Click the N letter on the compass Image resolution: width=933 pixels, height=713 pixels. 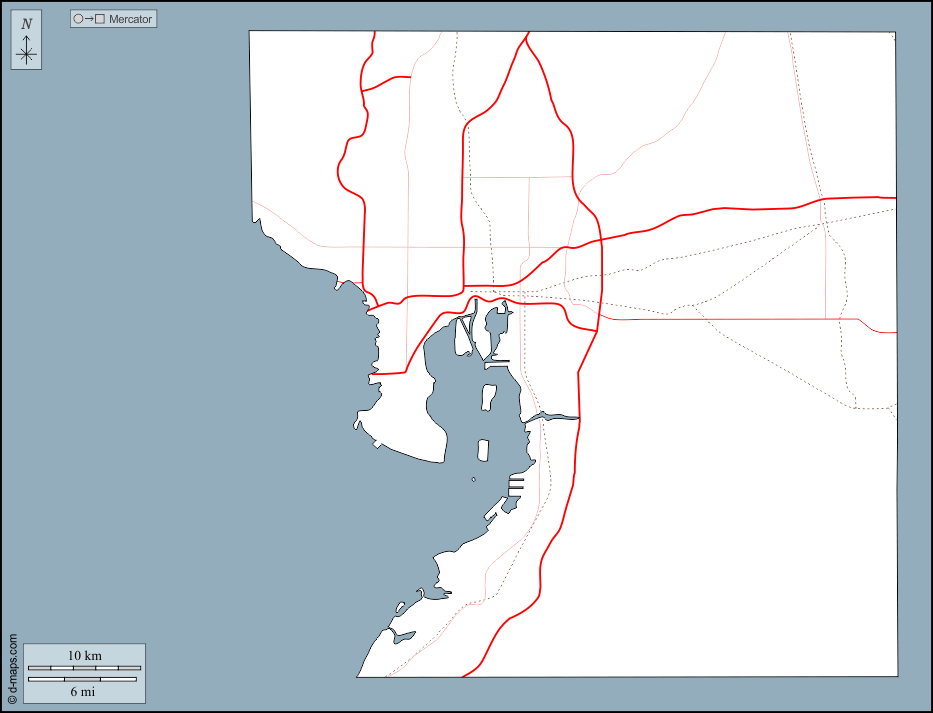click(27, 24)
